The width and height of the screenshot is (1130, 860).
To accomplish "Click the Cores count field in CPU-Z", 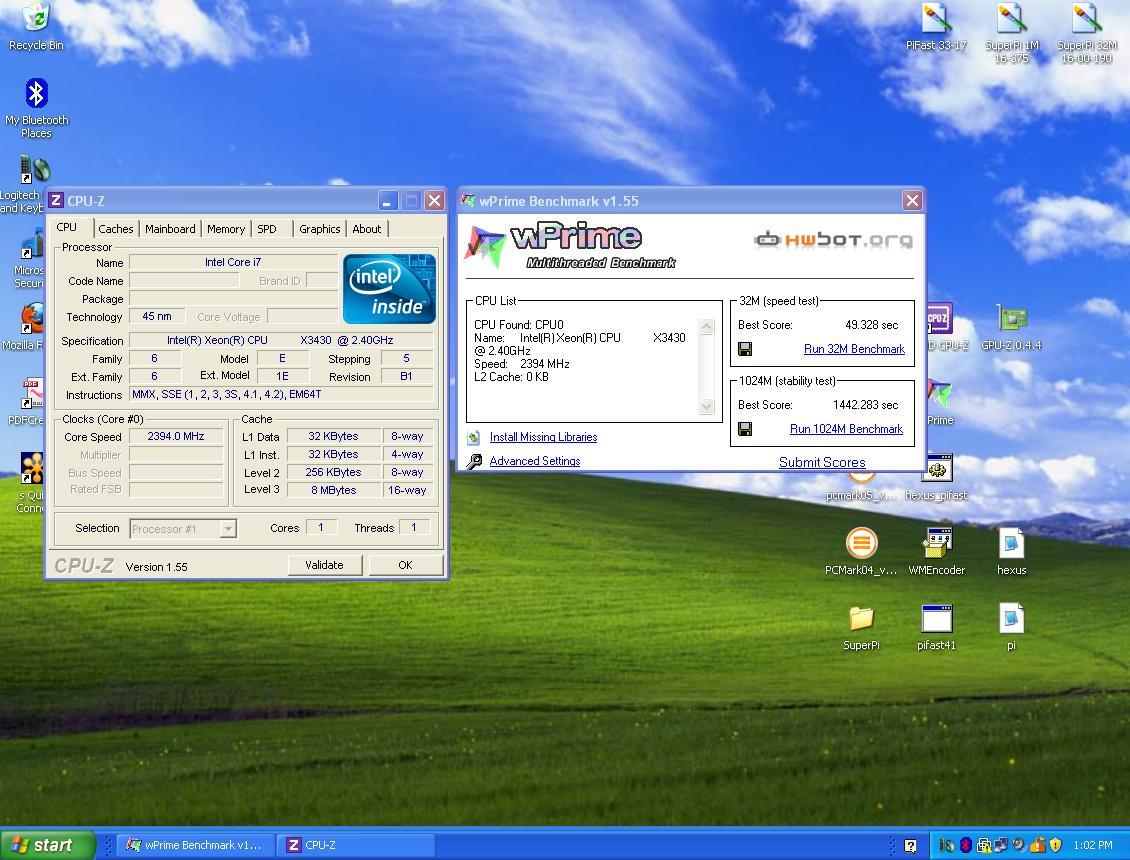I will [321, 528].
